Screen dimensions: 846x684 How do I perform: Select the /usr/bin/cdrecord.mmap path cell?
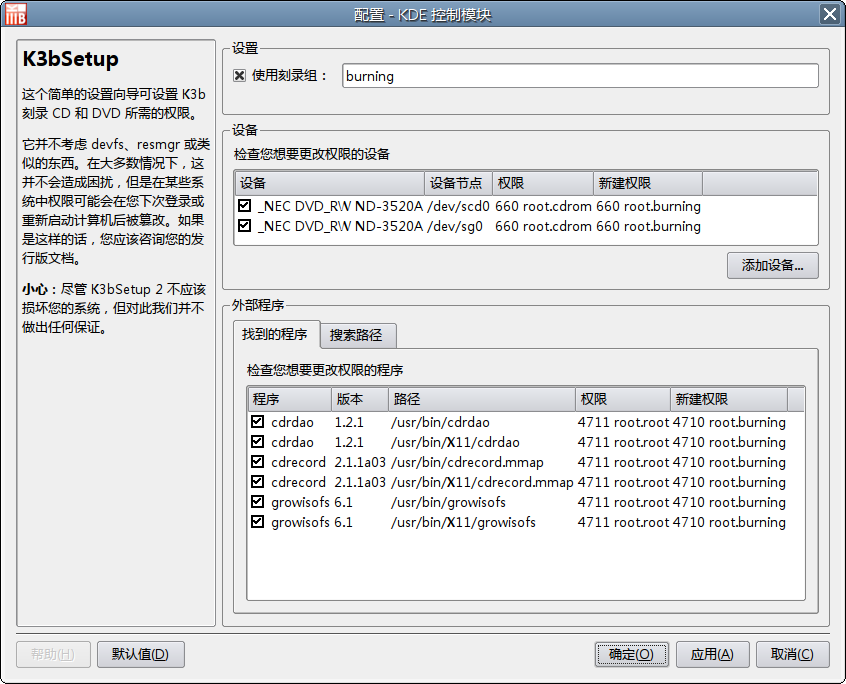467,462
